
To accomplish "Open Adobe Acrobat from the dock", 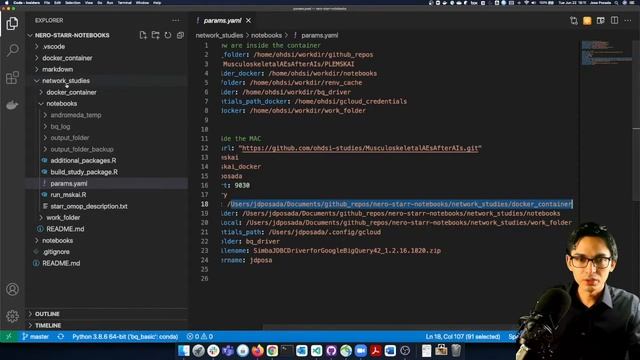I will [x=375, y=351].
